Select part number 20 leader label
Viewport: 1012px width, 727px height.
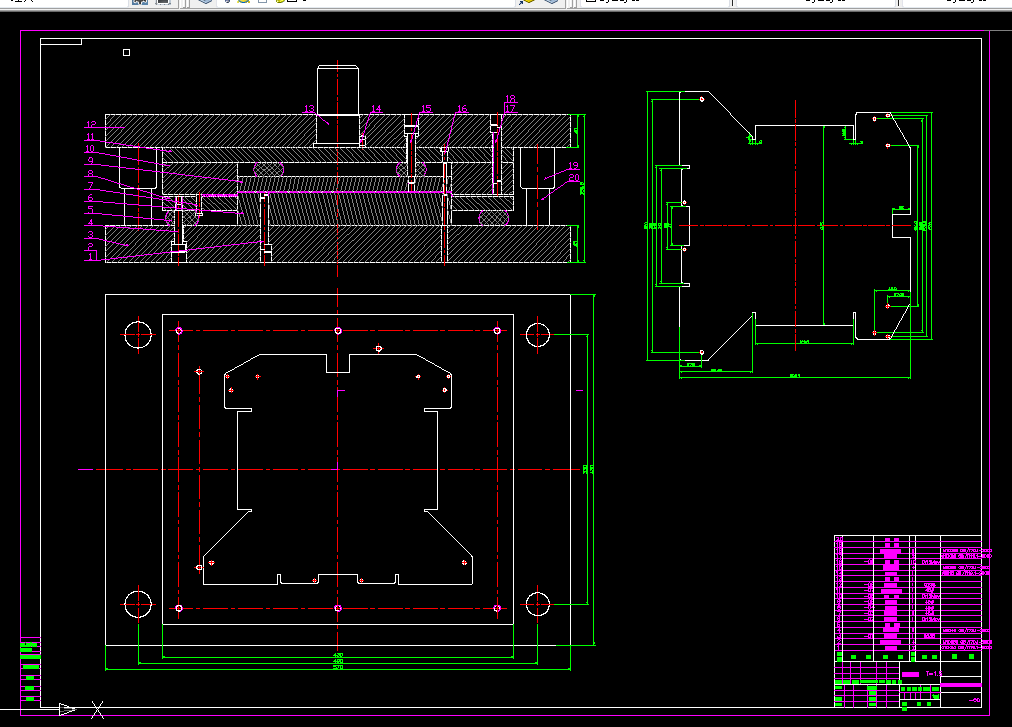[574, 178]
